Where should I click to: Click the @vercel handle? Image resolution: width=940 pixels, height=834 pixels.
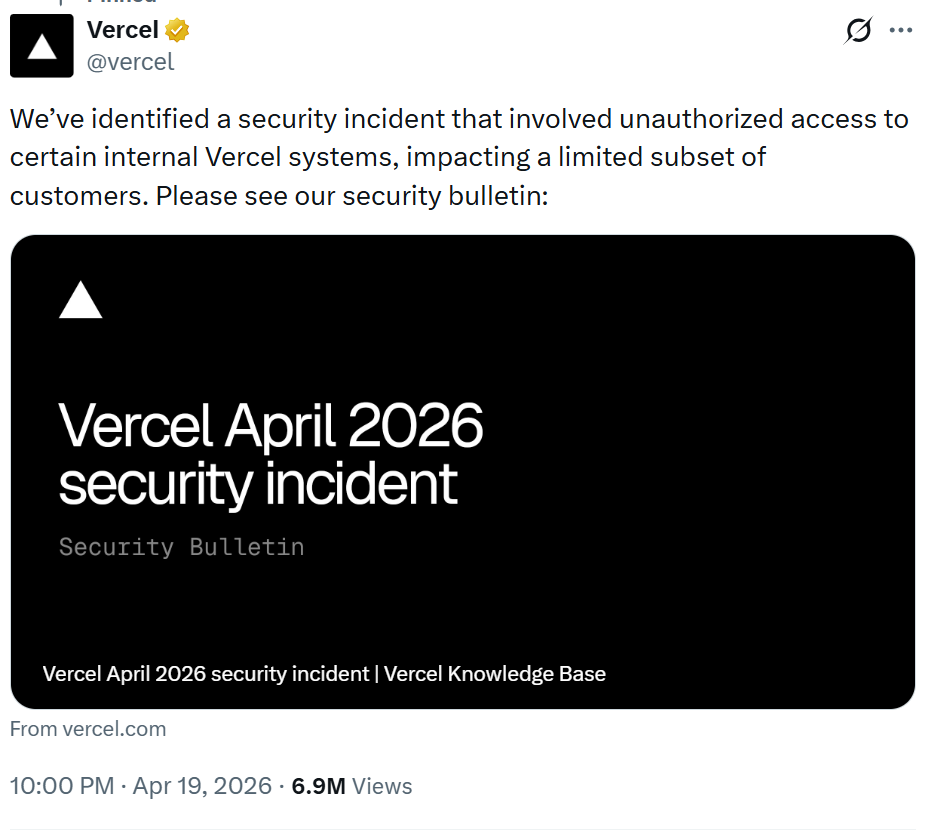click(x=130, y=62)
